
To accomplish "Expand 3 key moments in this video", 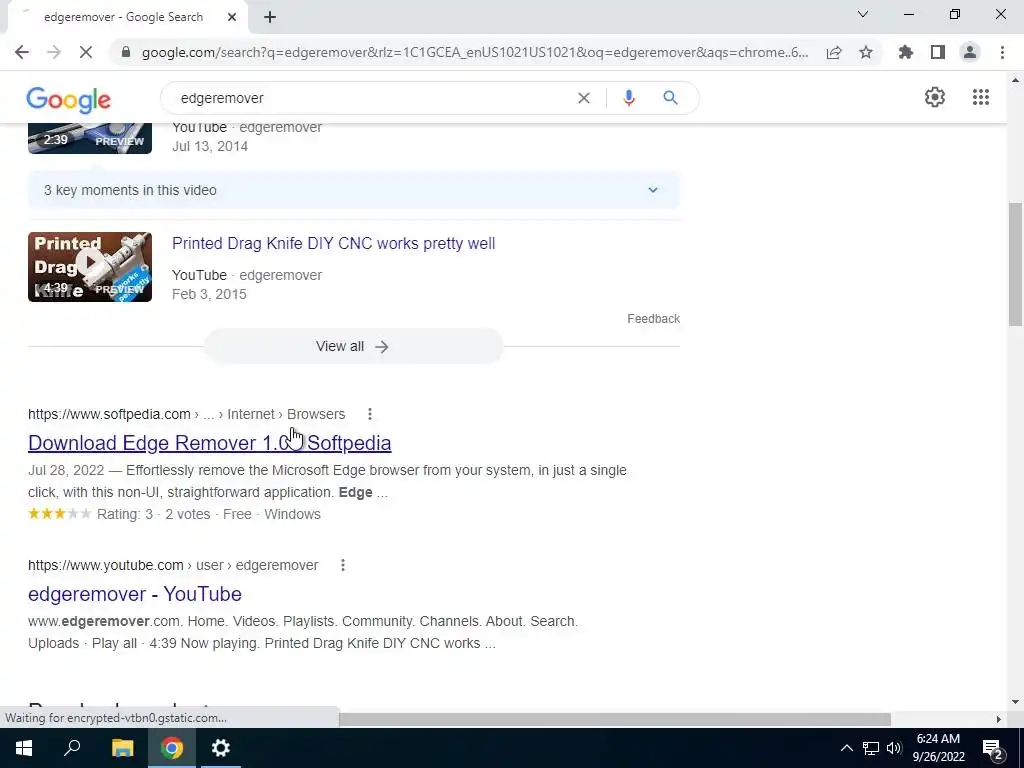I will coord(353,190).
